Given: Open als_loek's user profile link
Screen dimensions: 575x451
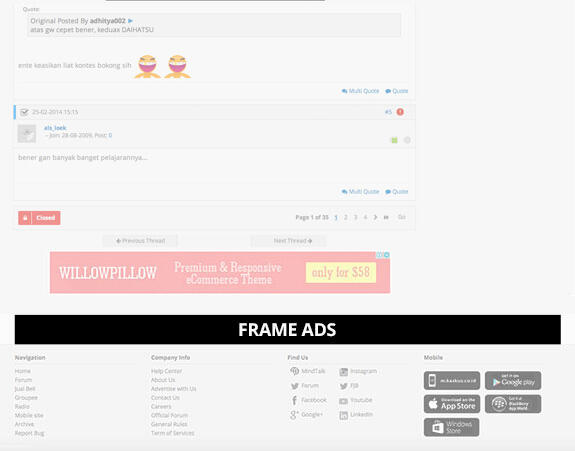Looking at the screenshot, I should 55,128.
